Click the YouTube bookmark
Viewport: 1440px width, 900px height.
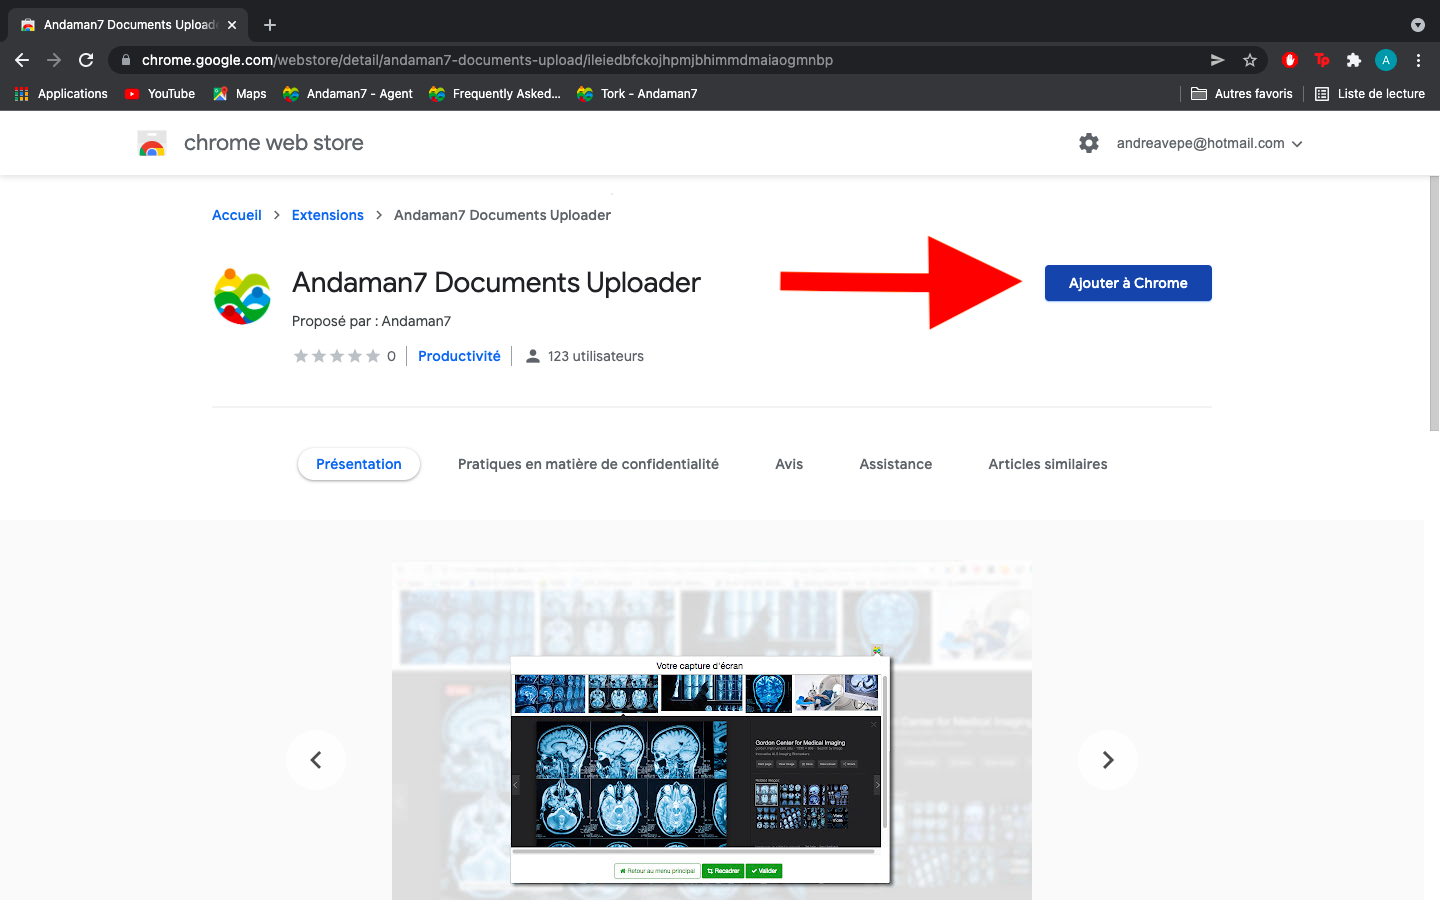[160, 94]
